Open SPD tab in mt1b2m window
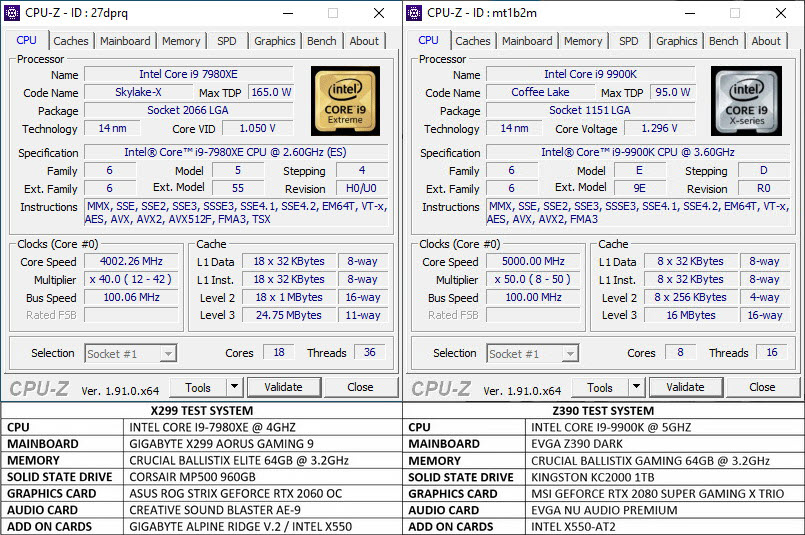805x535 pixels. [x=629, y=41]
